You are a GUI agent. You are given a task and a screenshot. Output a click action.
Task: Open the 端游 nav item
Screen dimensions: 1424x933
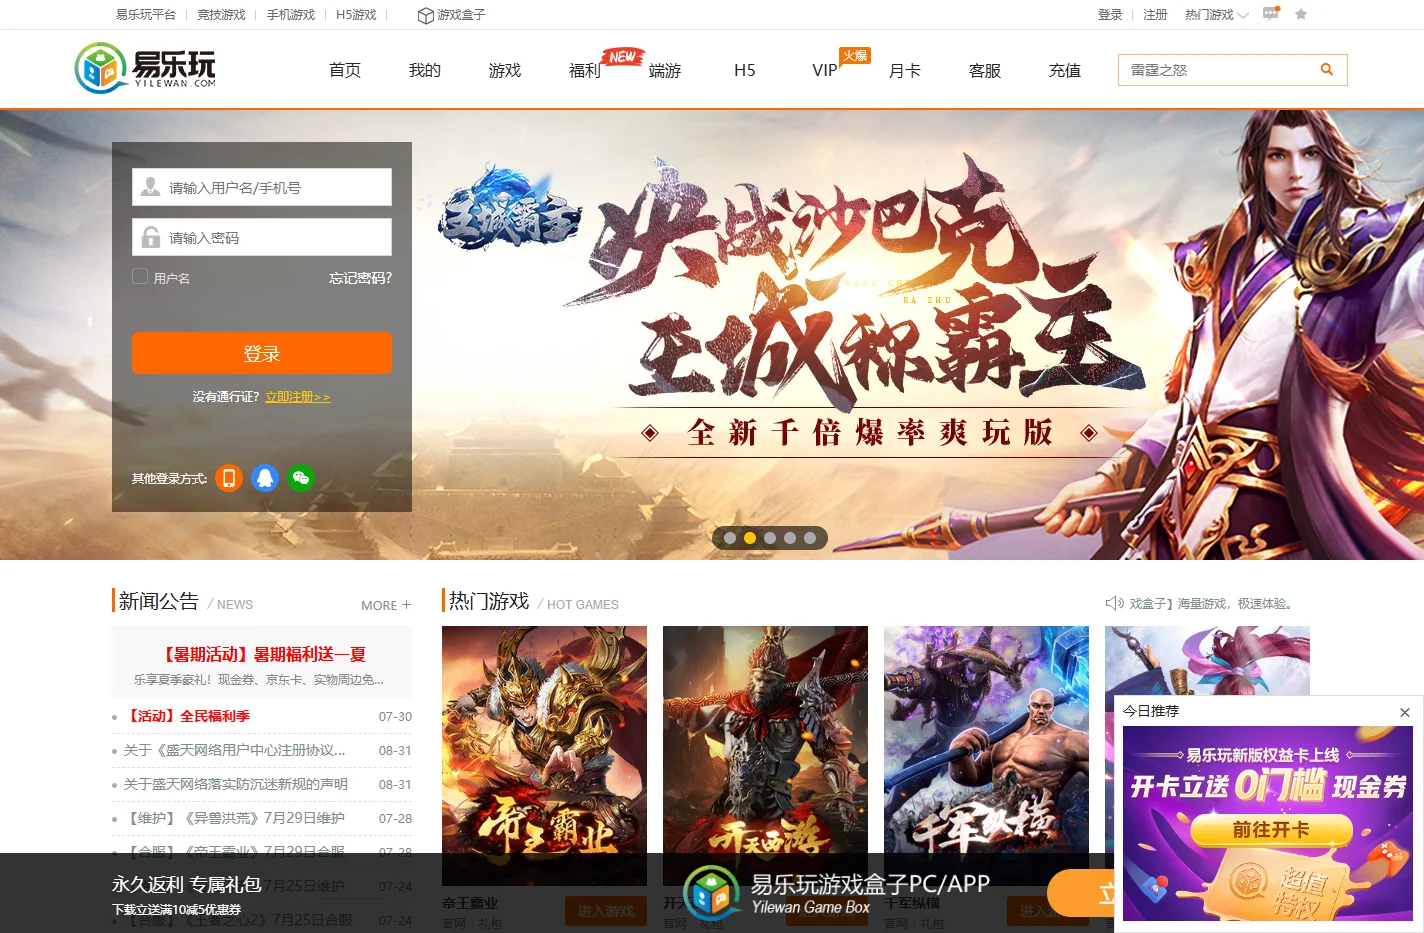[665, 70]
